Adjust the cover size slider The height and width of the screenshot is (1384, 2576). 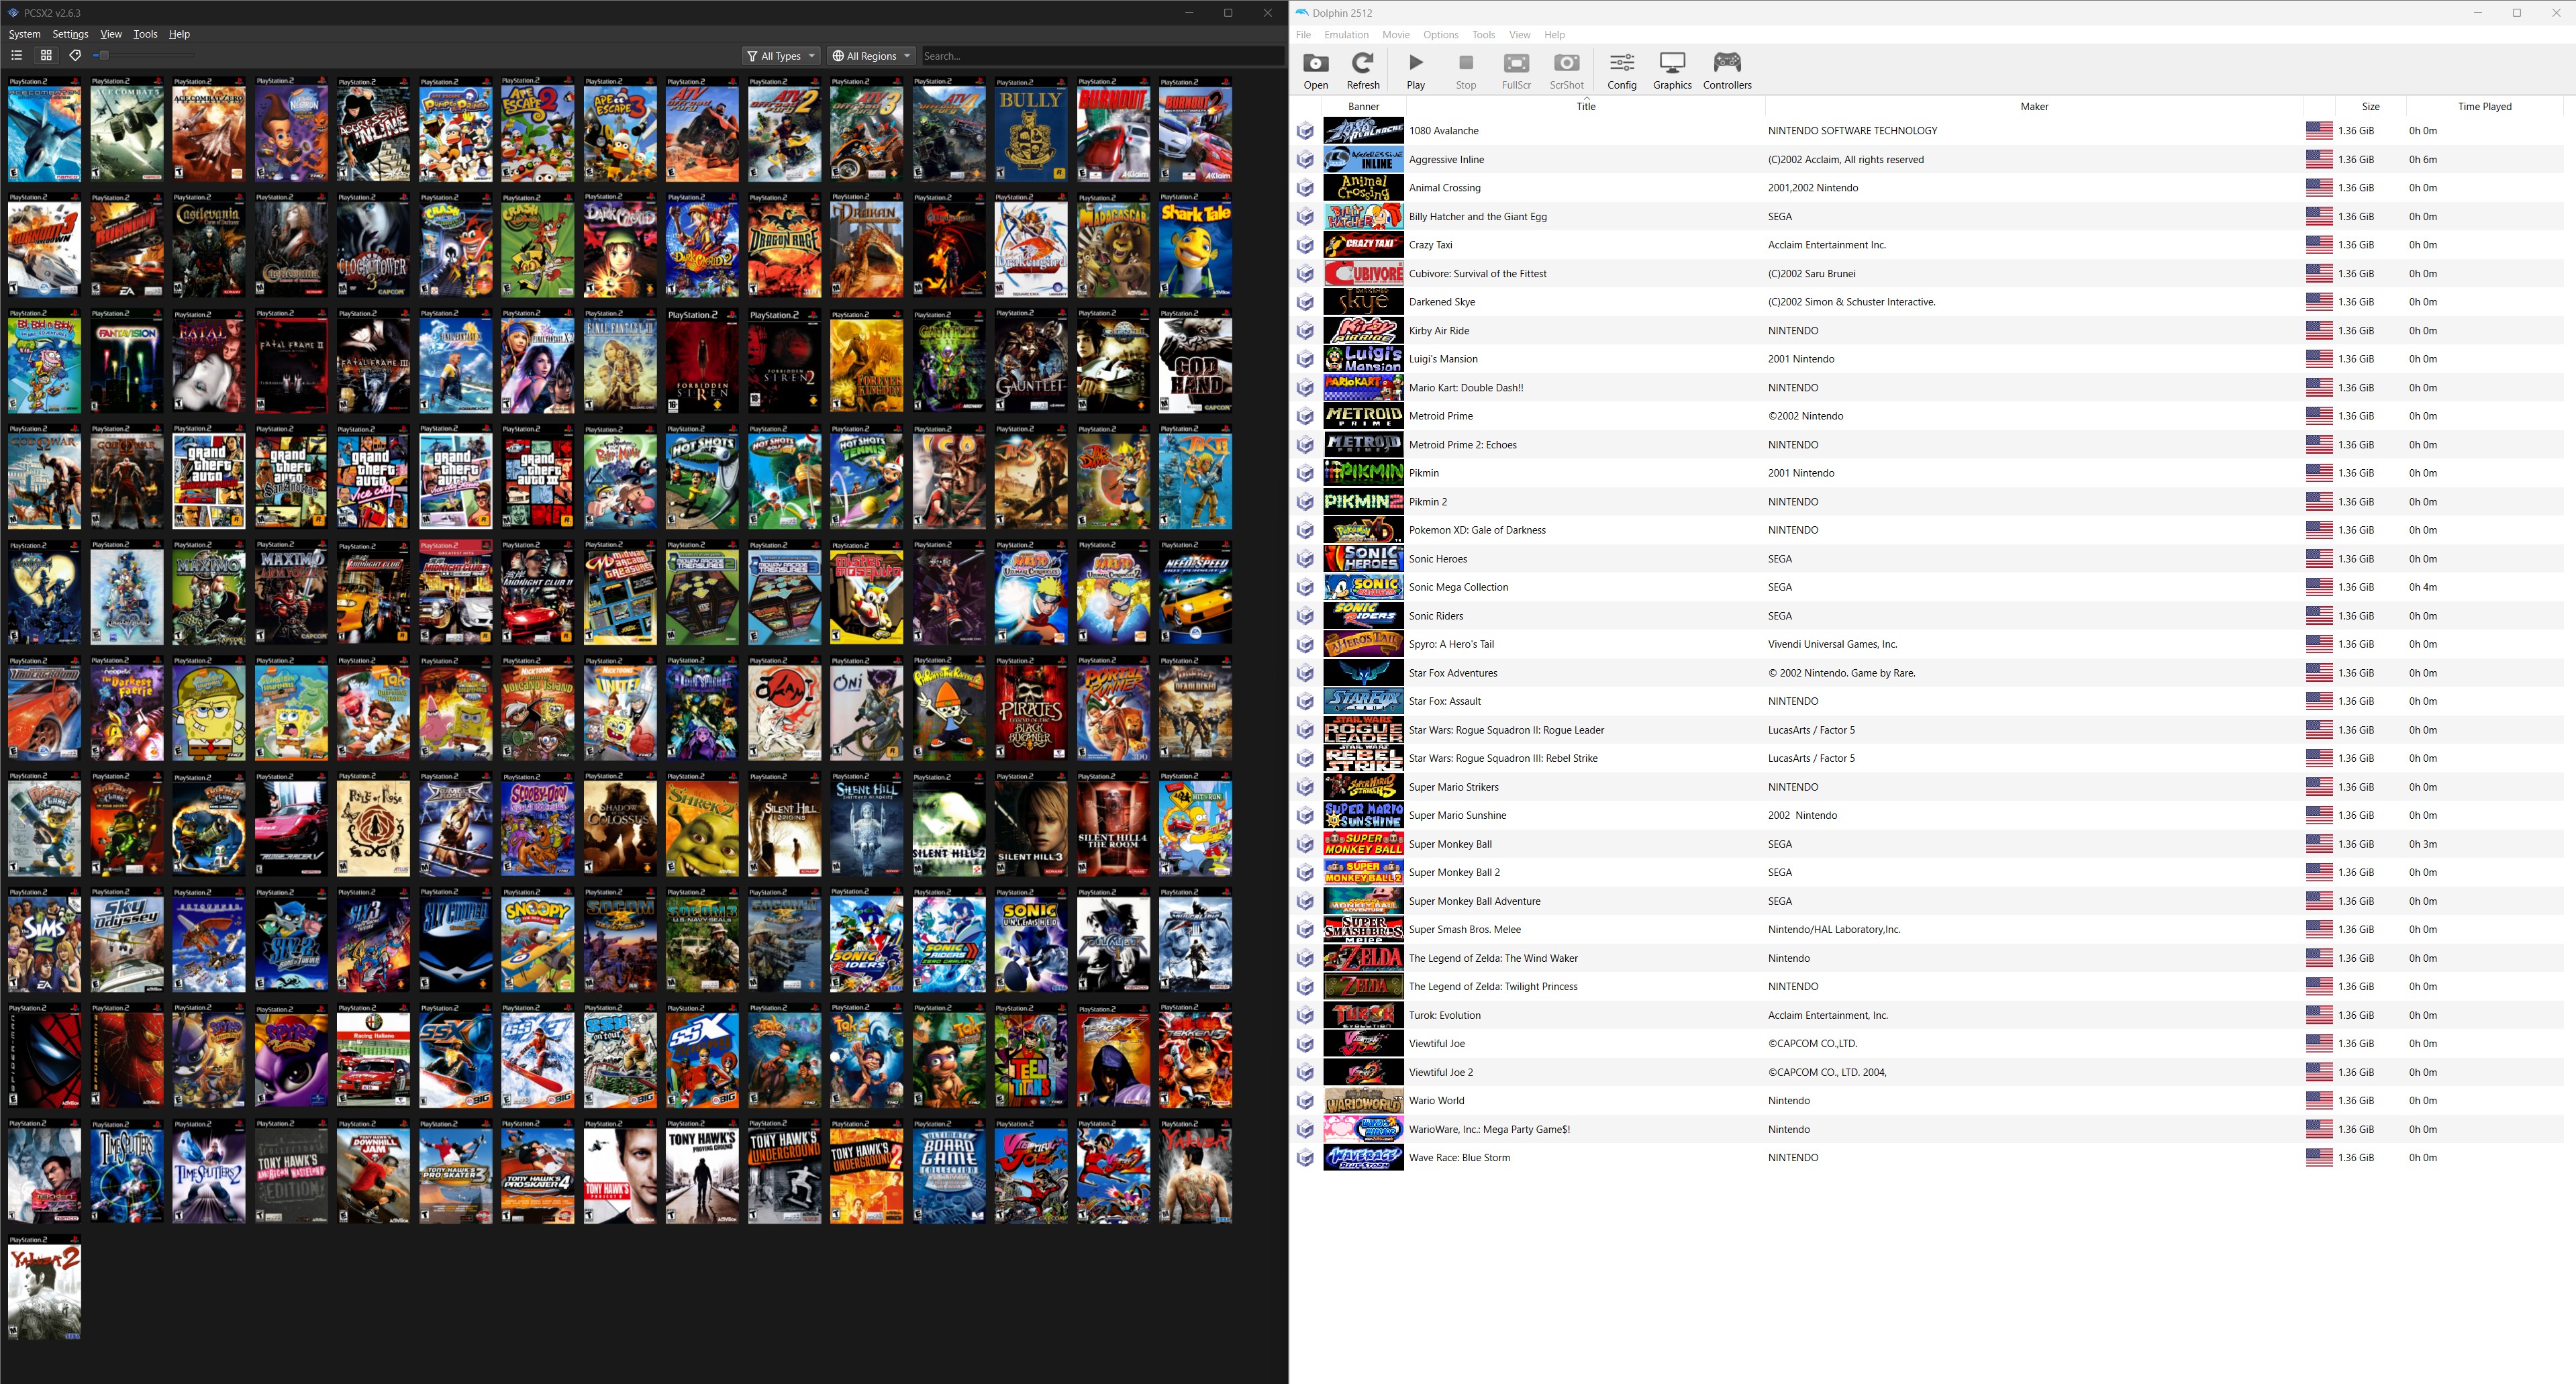pyautogui.click(x=104, y=56)
